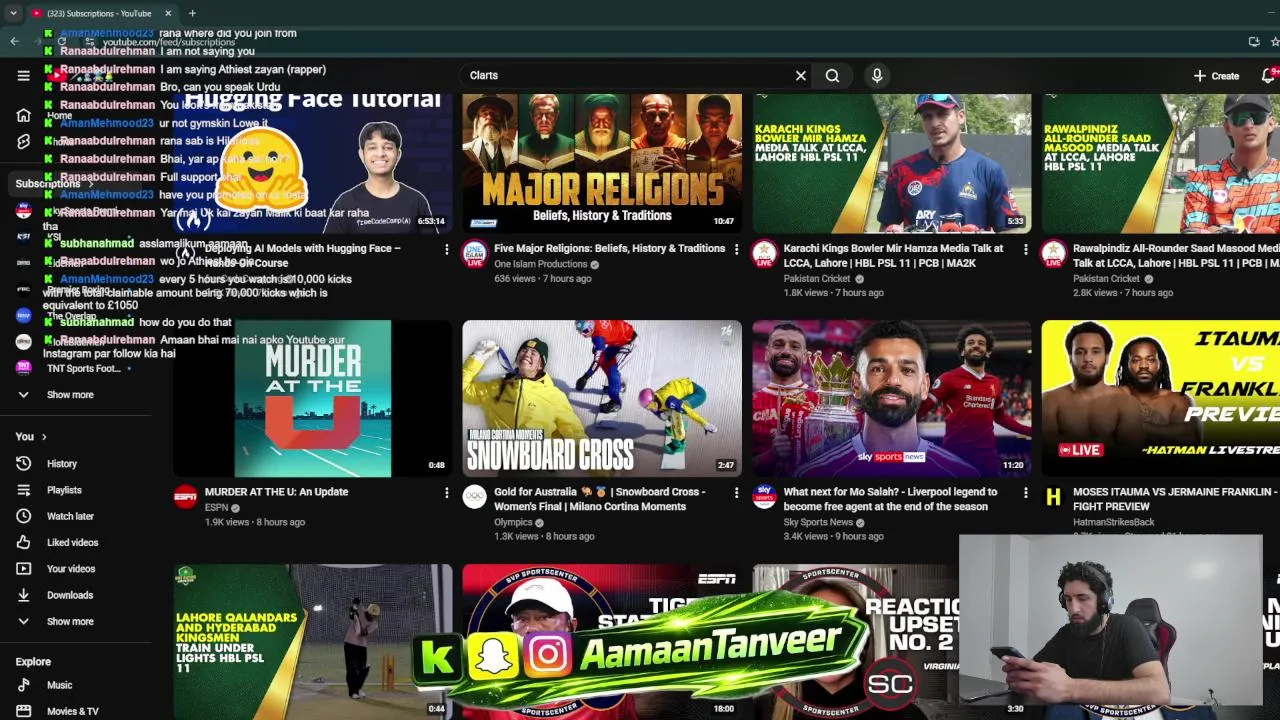Play the Major Religions thumbnail
1280x720 pixels.
pos(602,163)
